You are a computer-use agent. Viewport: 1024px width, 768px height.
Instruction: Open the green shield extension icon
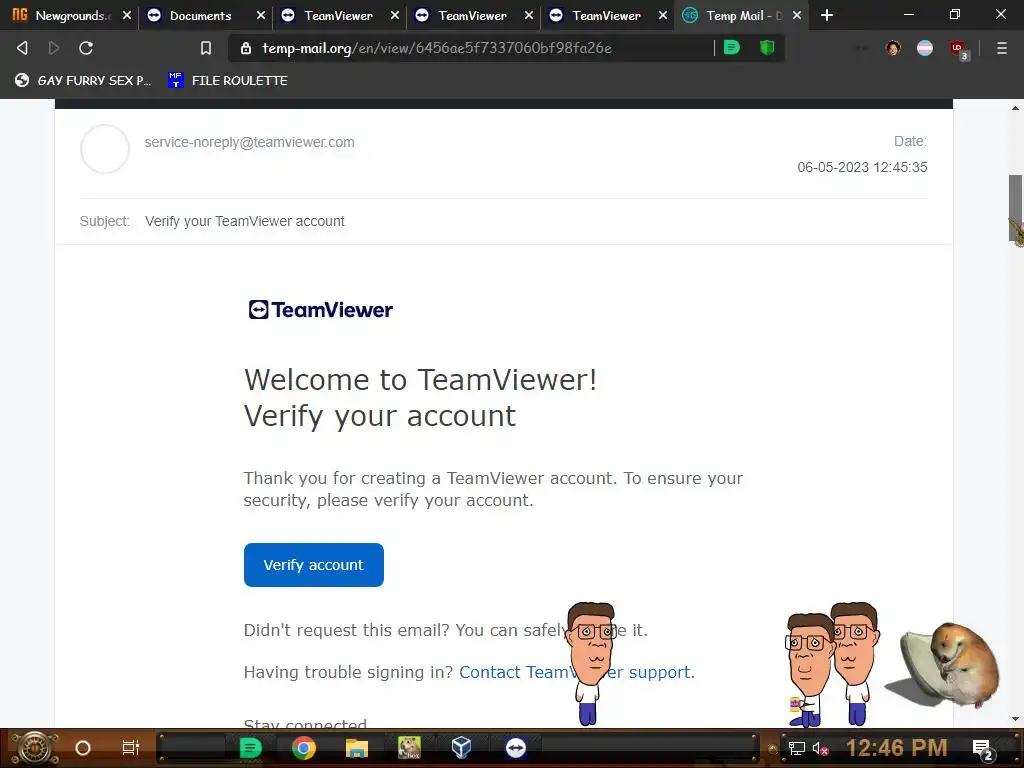(x=767, y=48)
